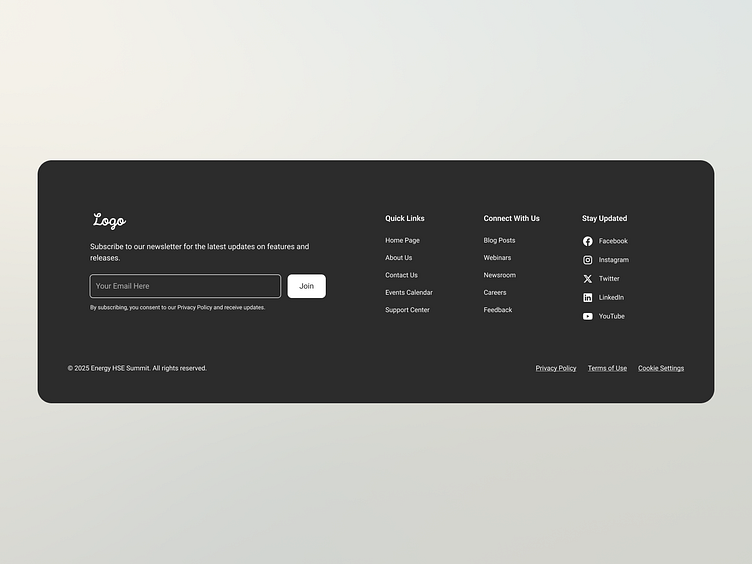Click the Facebook icon

[588, 241]
